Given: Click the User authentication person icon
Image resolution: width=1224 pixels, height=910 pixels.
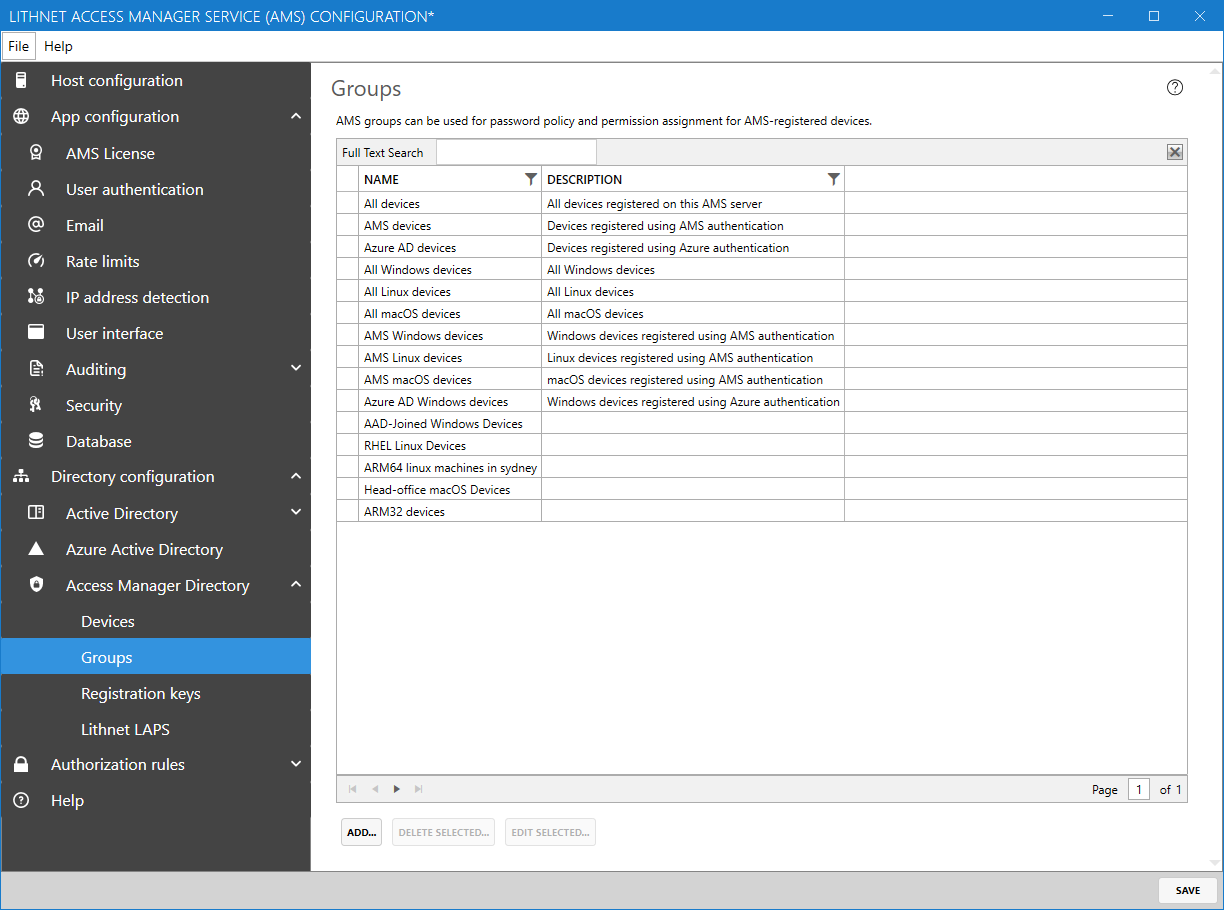Looking at the screenshot, I should click(36, 189).
